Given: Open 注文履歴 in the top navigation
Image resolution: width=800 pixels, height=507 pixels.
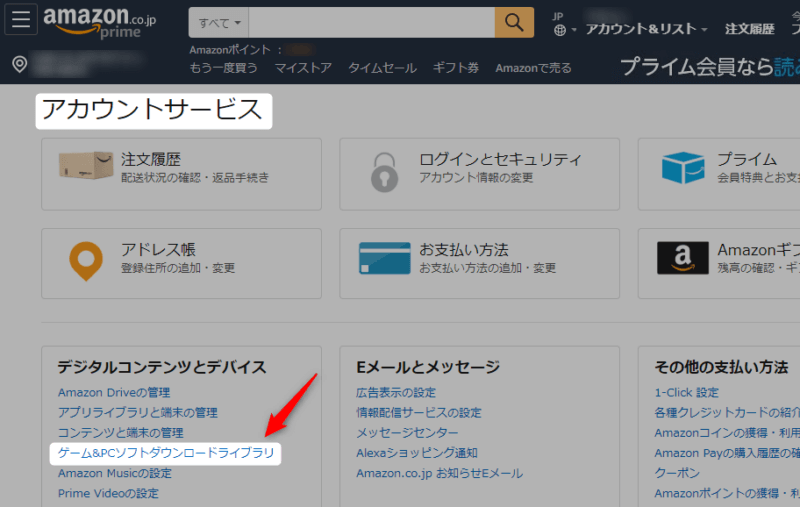Looking at the screenshot, I should point(749,29).
